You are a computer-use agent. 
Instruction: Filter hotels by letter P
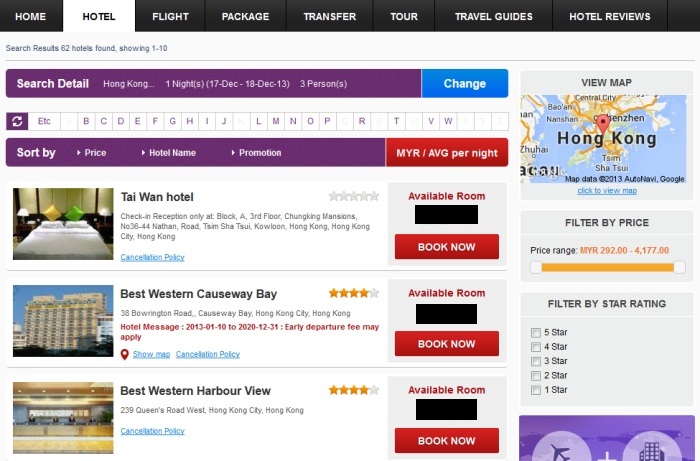coord(327,121)
